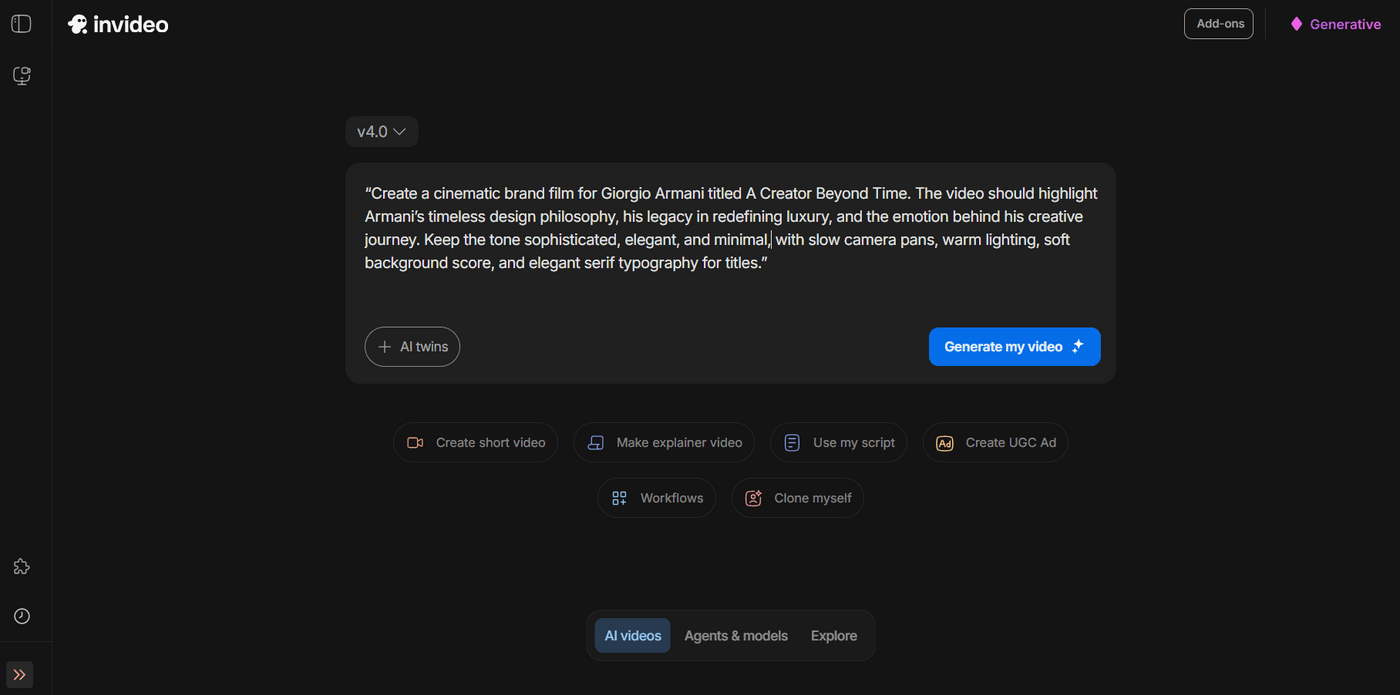Open the puzzle piece plugins icon
Image resolution: width=1400 pixels, height=695 pixels.
click(21, 567)
